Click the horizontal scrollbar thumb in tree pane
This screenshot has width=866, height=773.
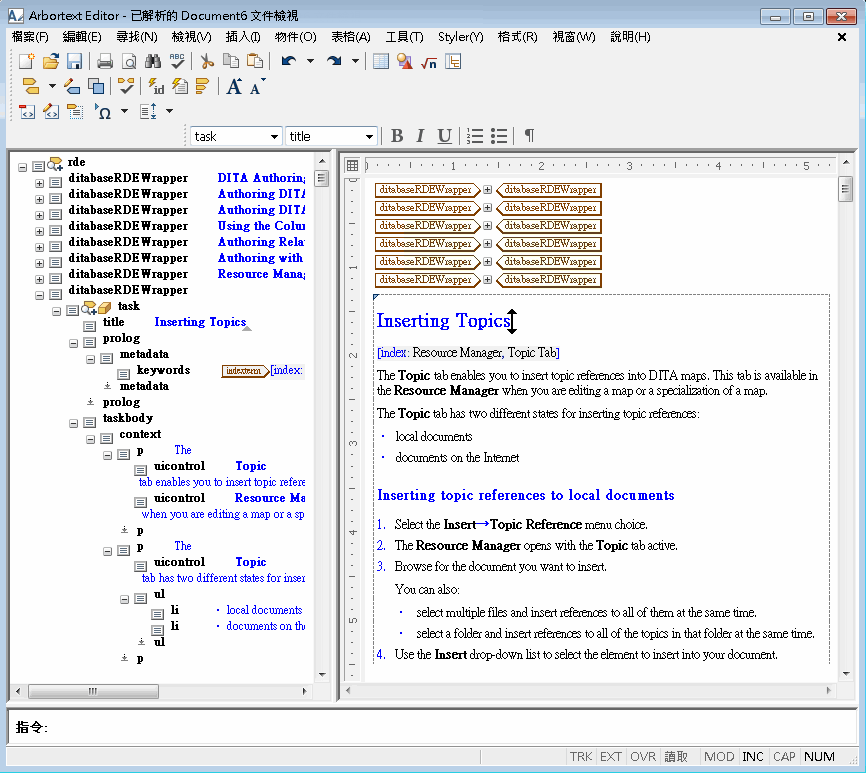[x=93, y=691]
